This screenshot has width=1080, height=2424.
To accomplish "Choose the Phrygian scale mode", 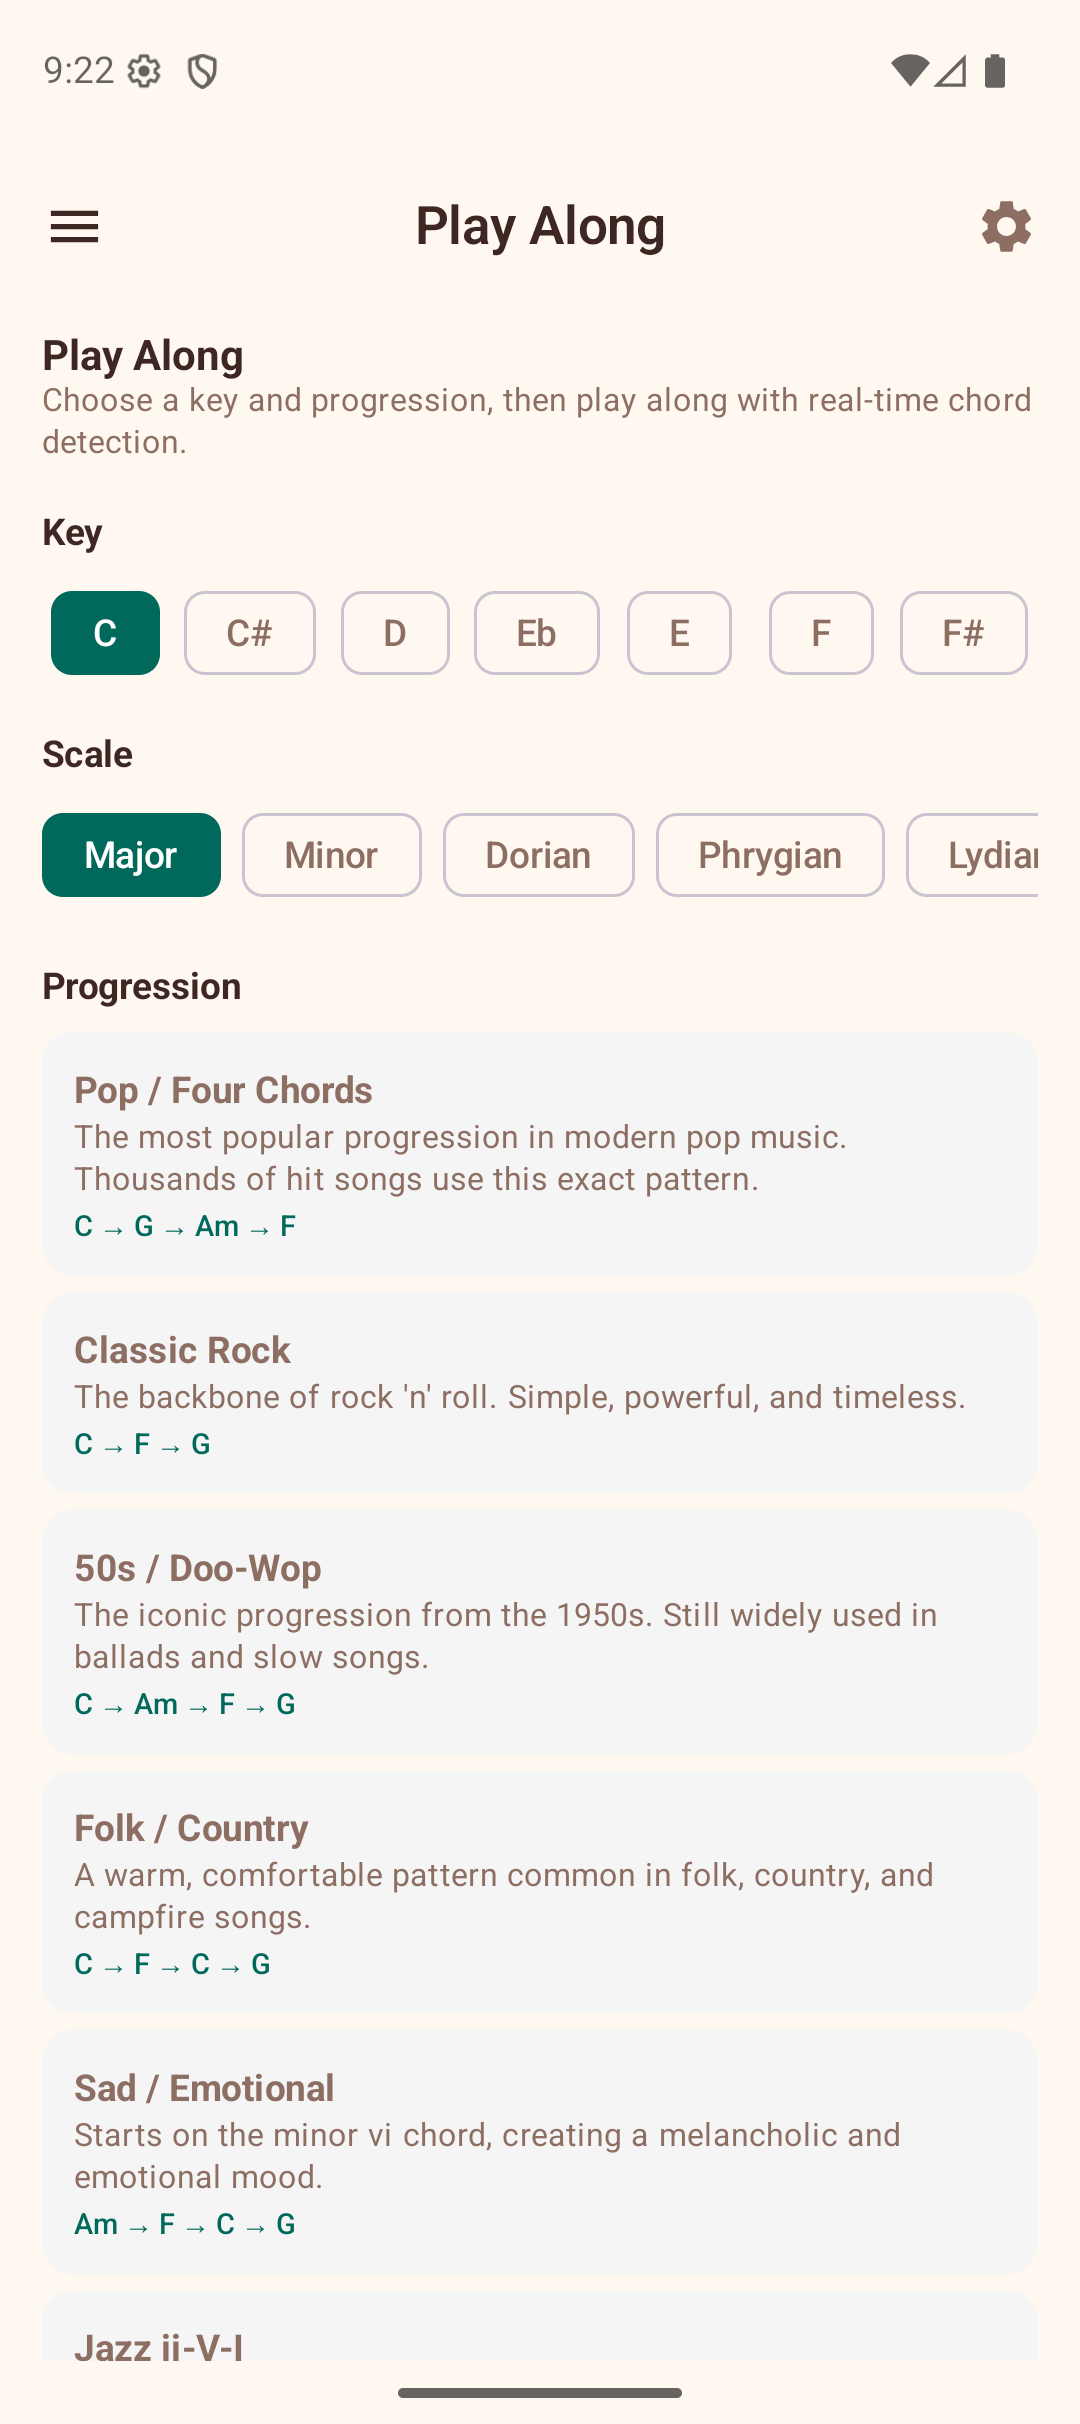I will pos(770,855).
